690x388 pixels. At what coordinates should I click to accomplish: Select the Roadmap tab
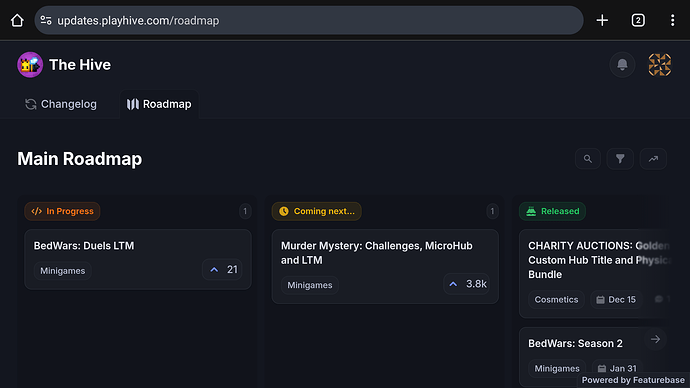tap(159, 104)
